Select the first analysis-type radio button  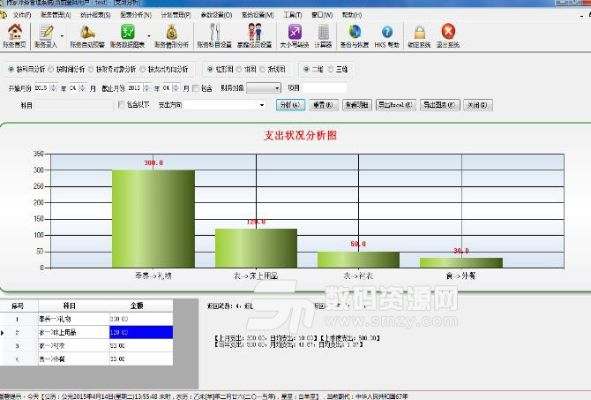click(11, 69)
